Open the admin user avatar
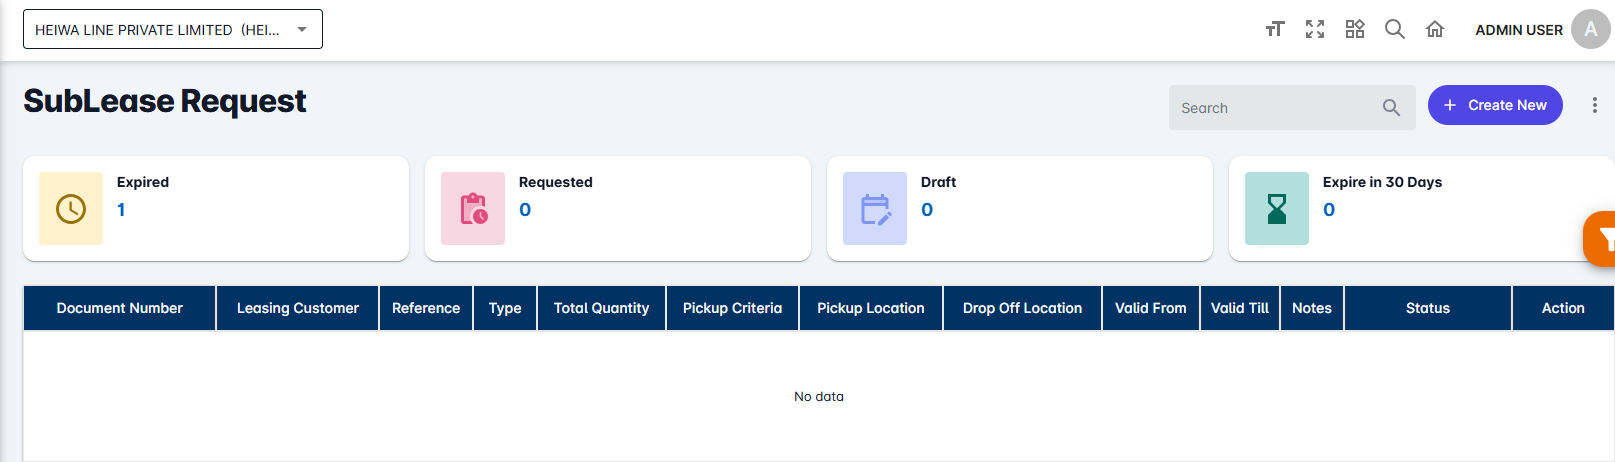 1590,29
